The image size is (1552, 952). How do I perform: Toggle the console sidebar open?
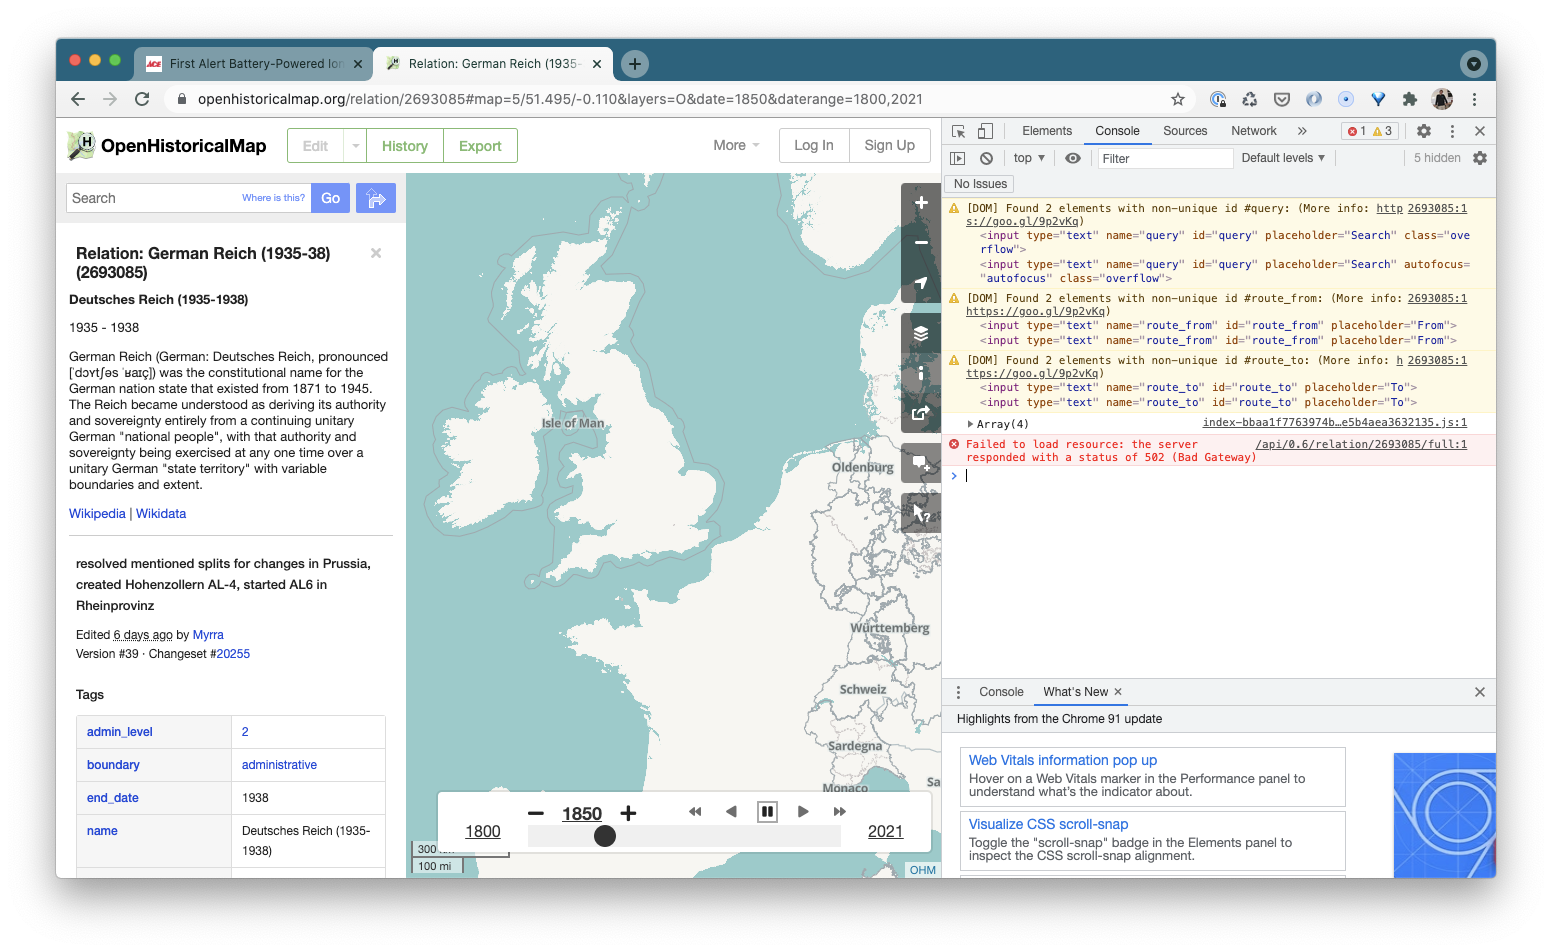coord(957,158)
